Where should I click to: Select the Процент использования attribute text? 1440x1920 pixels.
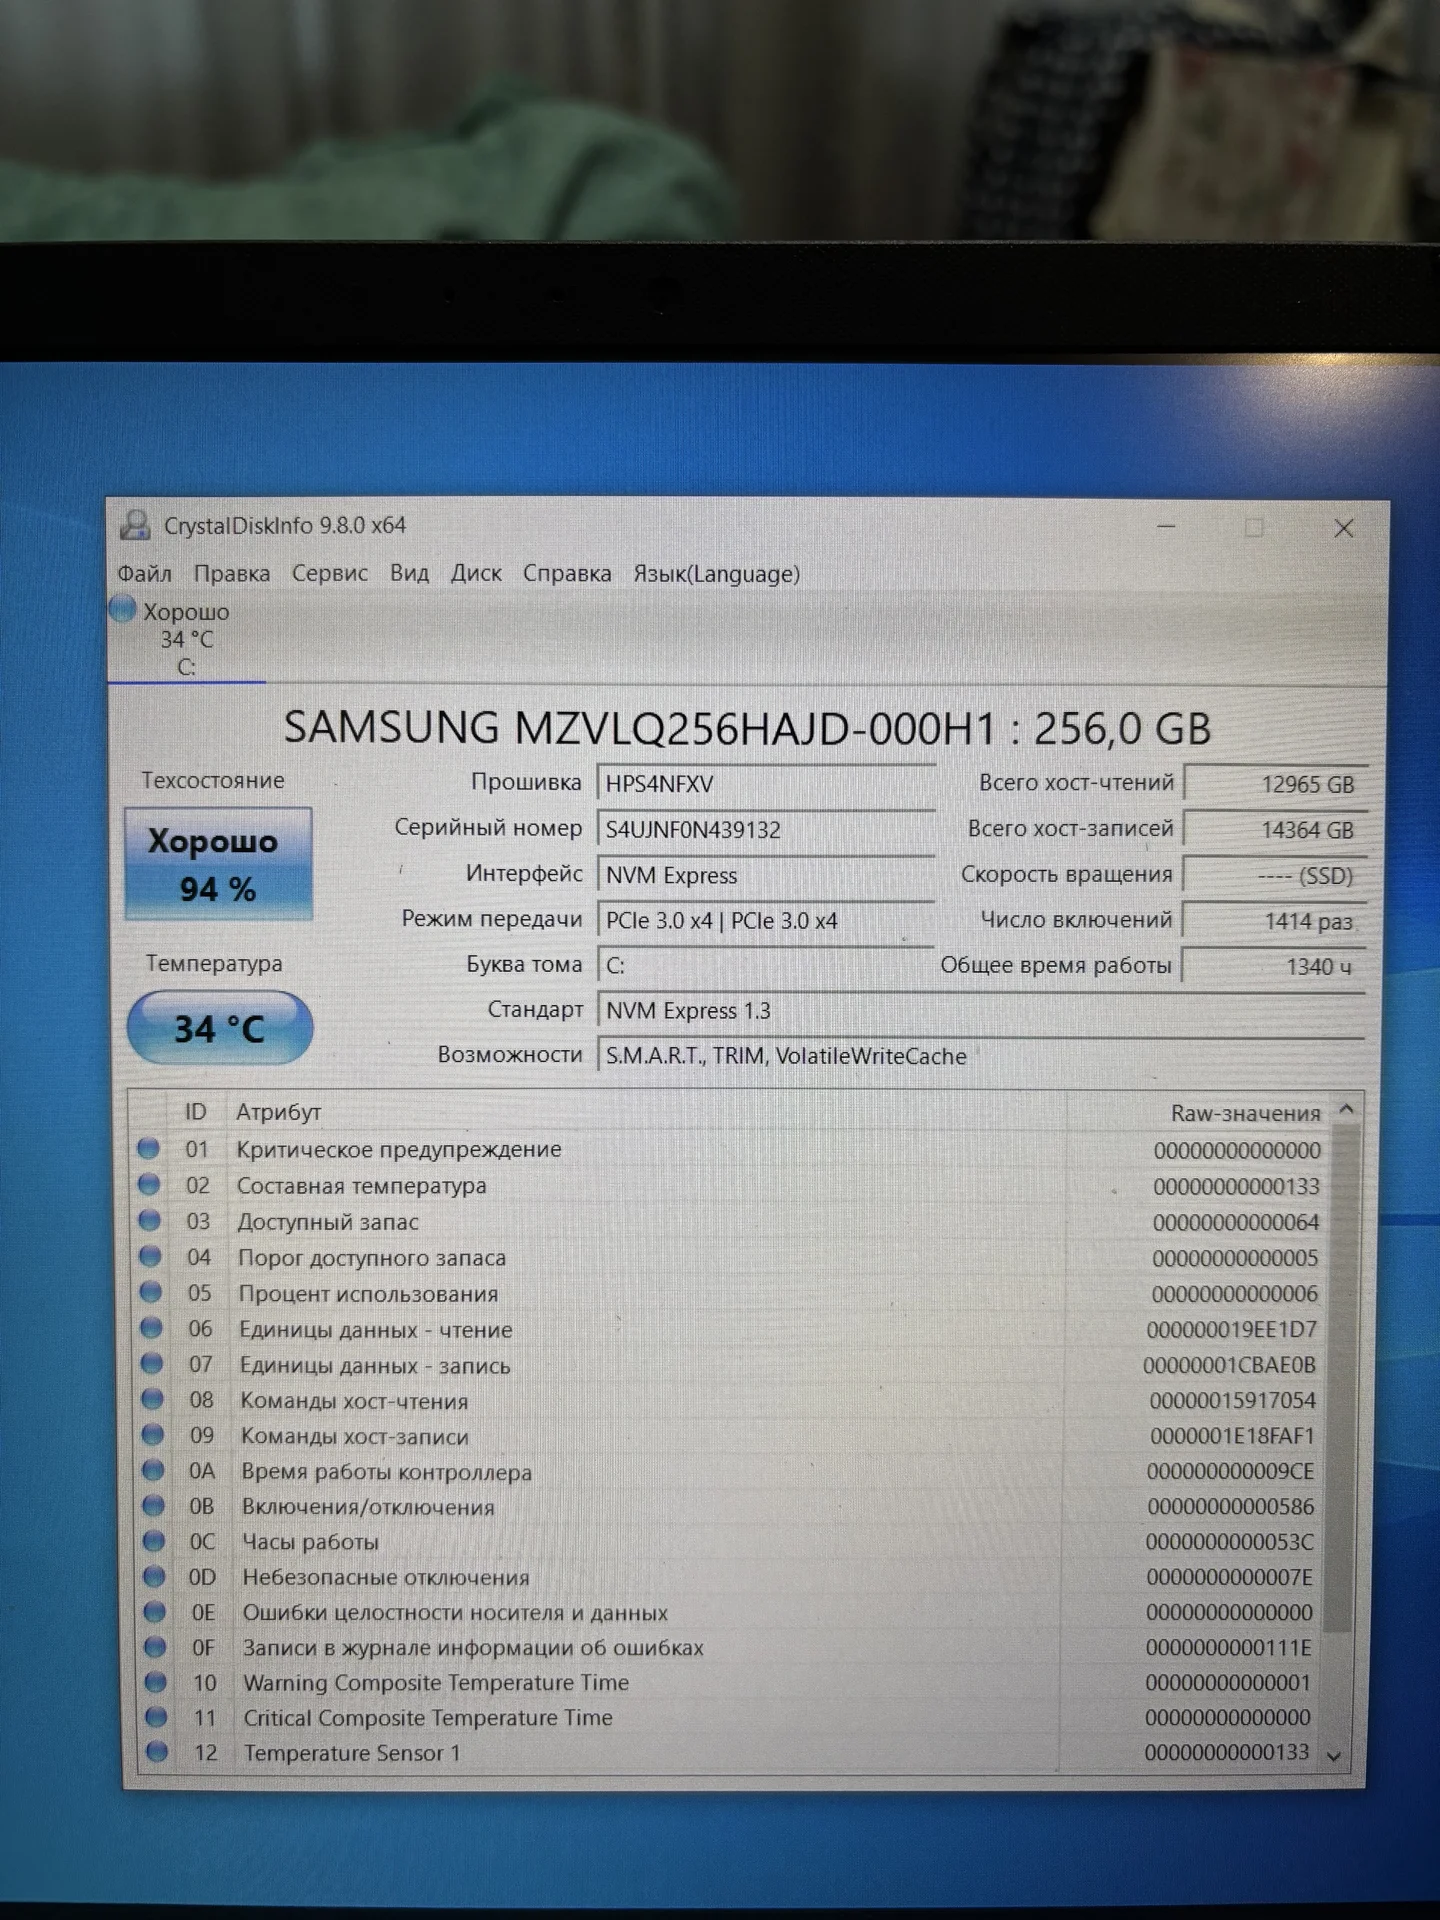[368, 1293]
